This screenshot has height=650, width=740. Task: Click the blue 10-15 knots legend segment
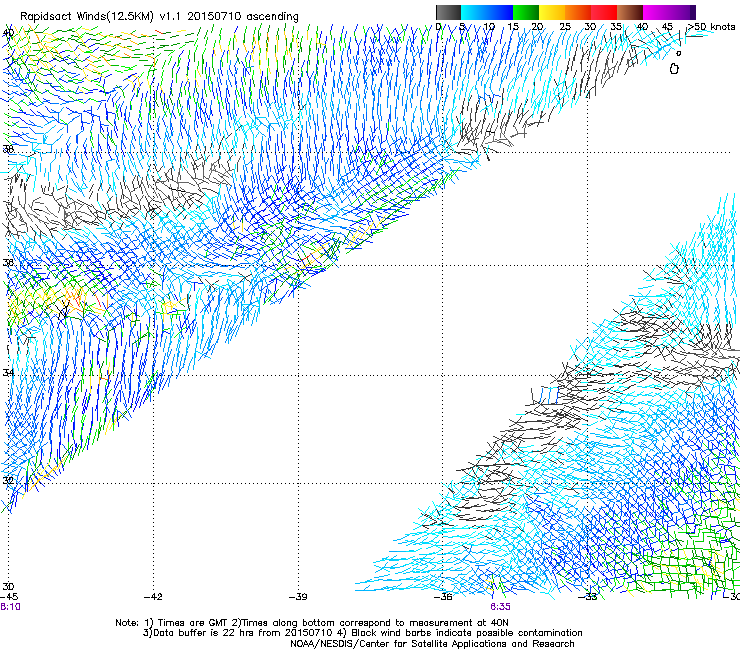[500, 12]
